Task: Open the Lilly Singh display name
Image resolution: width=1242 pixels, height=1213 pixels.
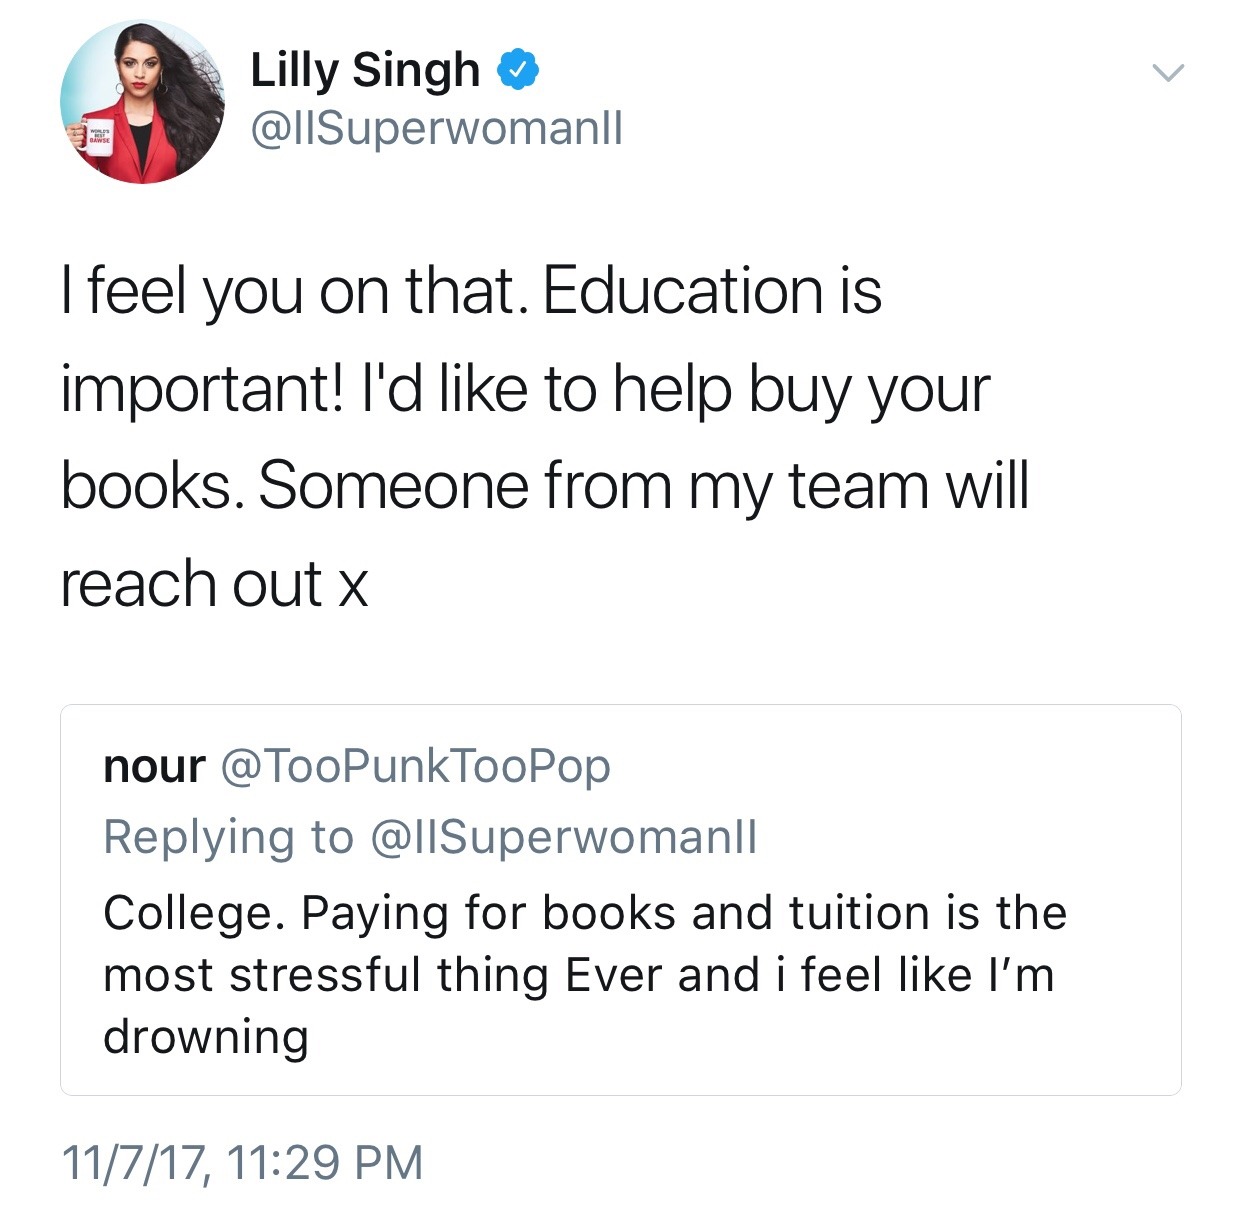Action: pyautogui.click(x=365, y=70)
